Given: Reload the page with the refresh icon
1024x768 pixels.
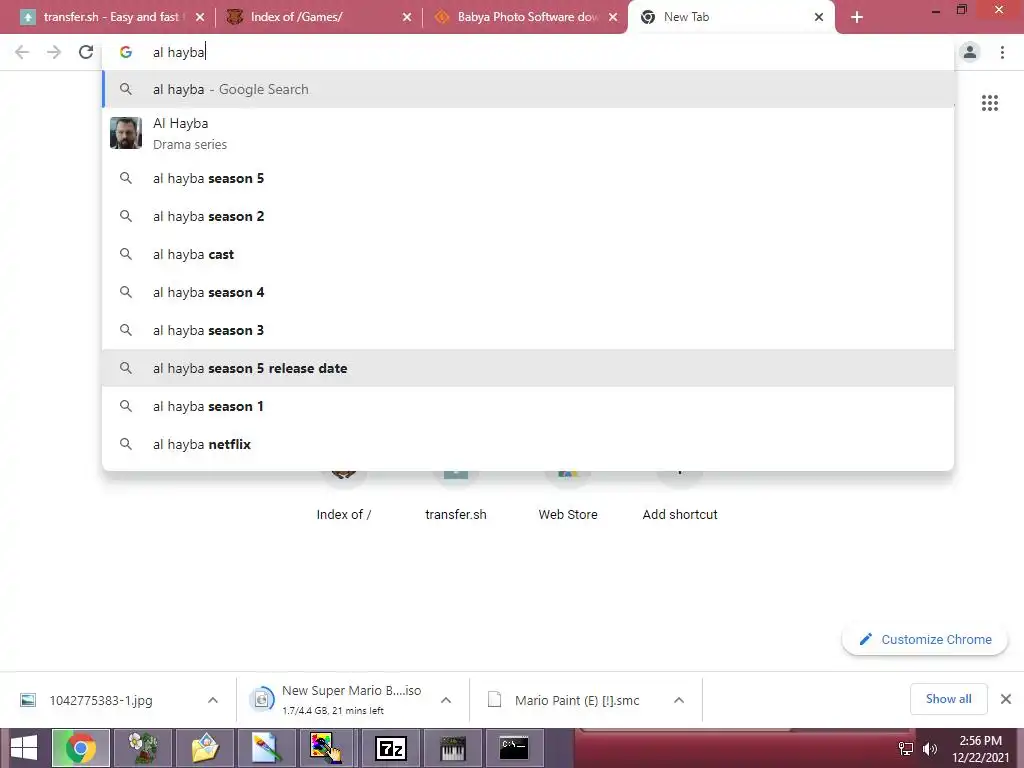Looking at the screenshot, I should pos(86,52).
